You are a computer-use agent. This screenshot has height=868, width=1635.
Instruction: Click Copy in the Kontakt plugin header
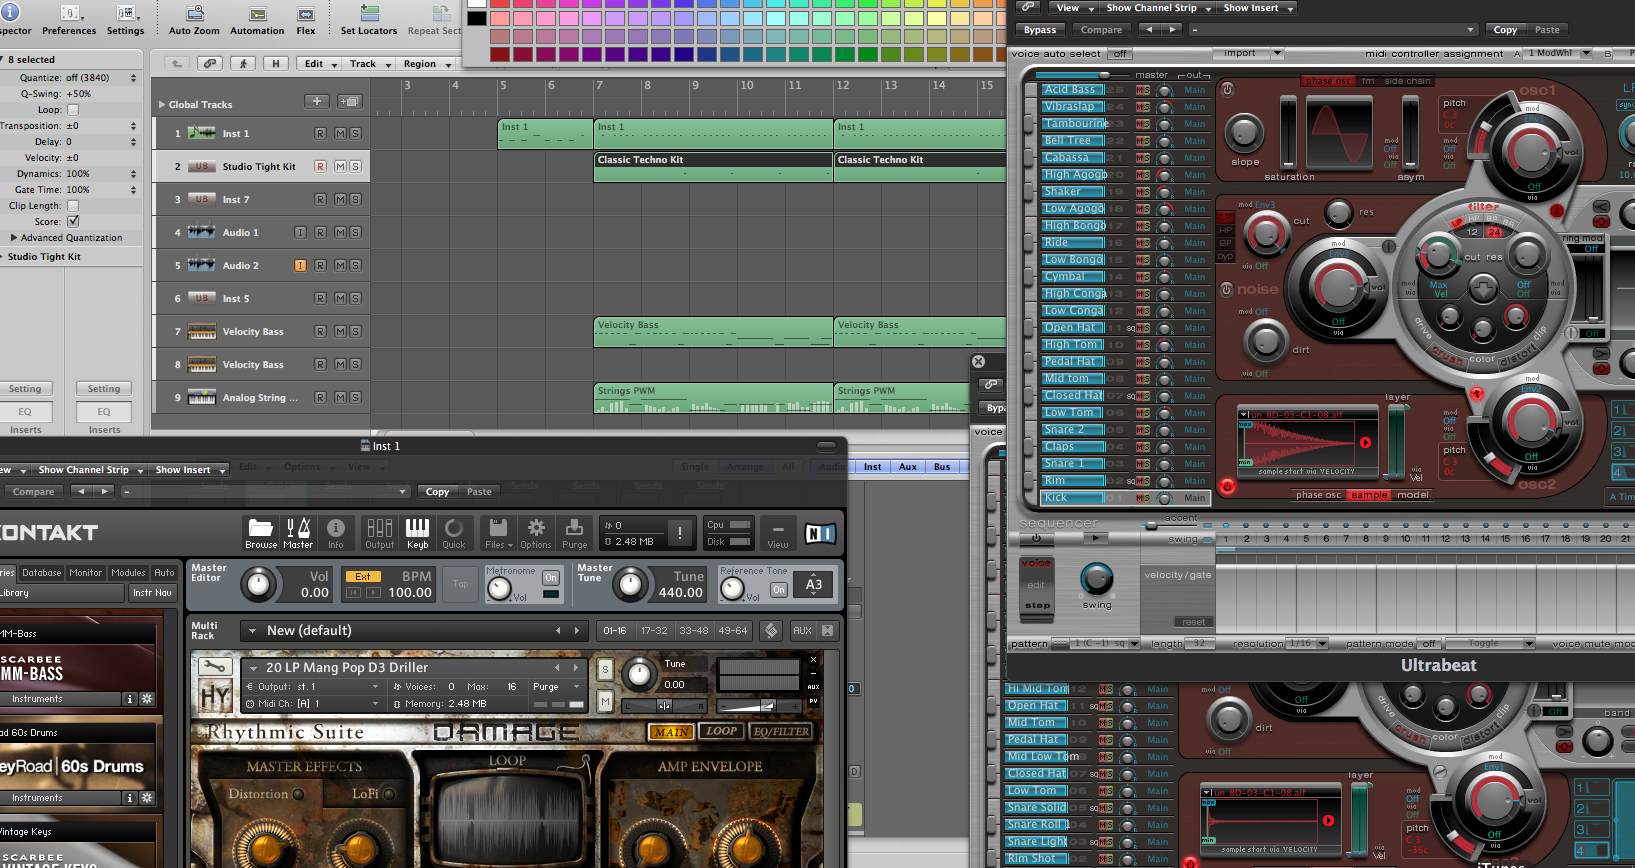click(x=437, y=491)
